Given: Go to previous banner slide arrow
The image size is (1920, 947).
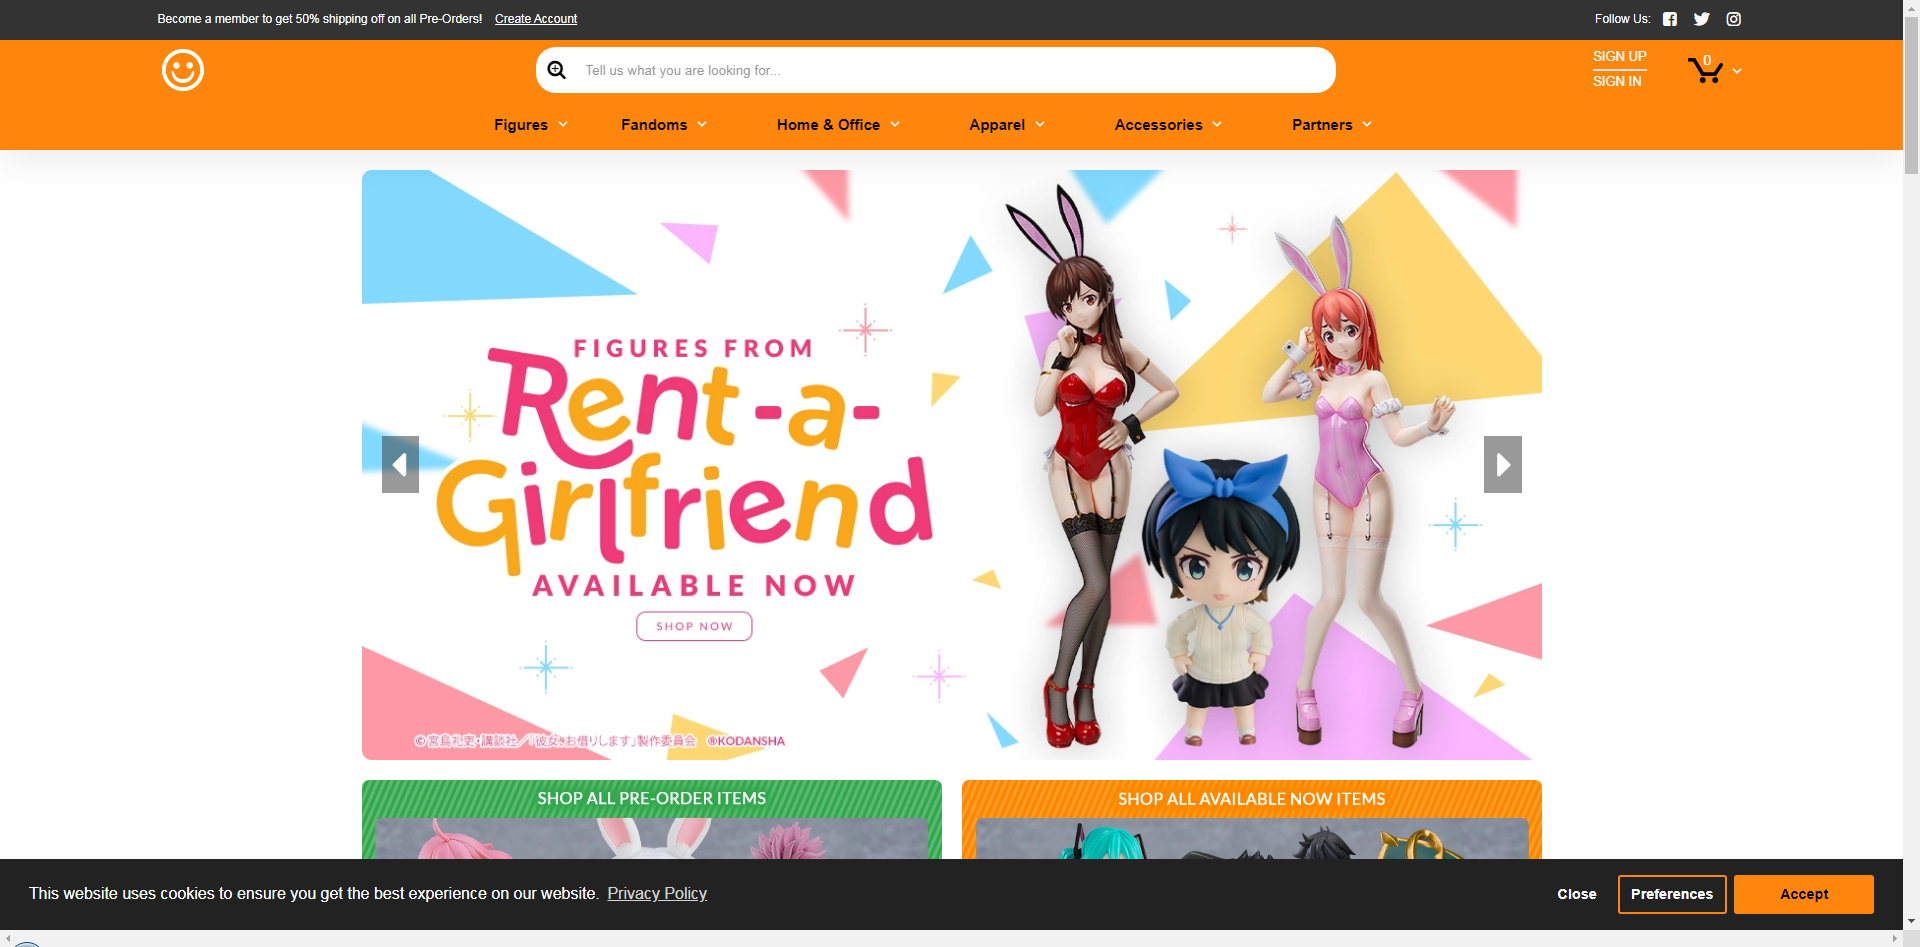Looking at the screenshot, I should (400, 464).
